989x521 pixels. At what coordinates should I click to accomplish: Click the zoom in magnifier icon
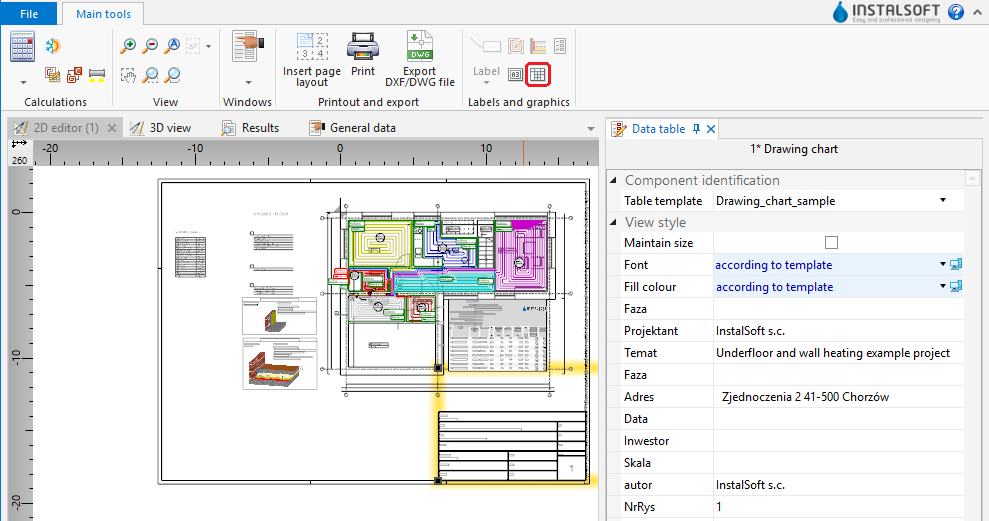tap(128, 46)
